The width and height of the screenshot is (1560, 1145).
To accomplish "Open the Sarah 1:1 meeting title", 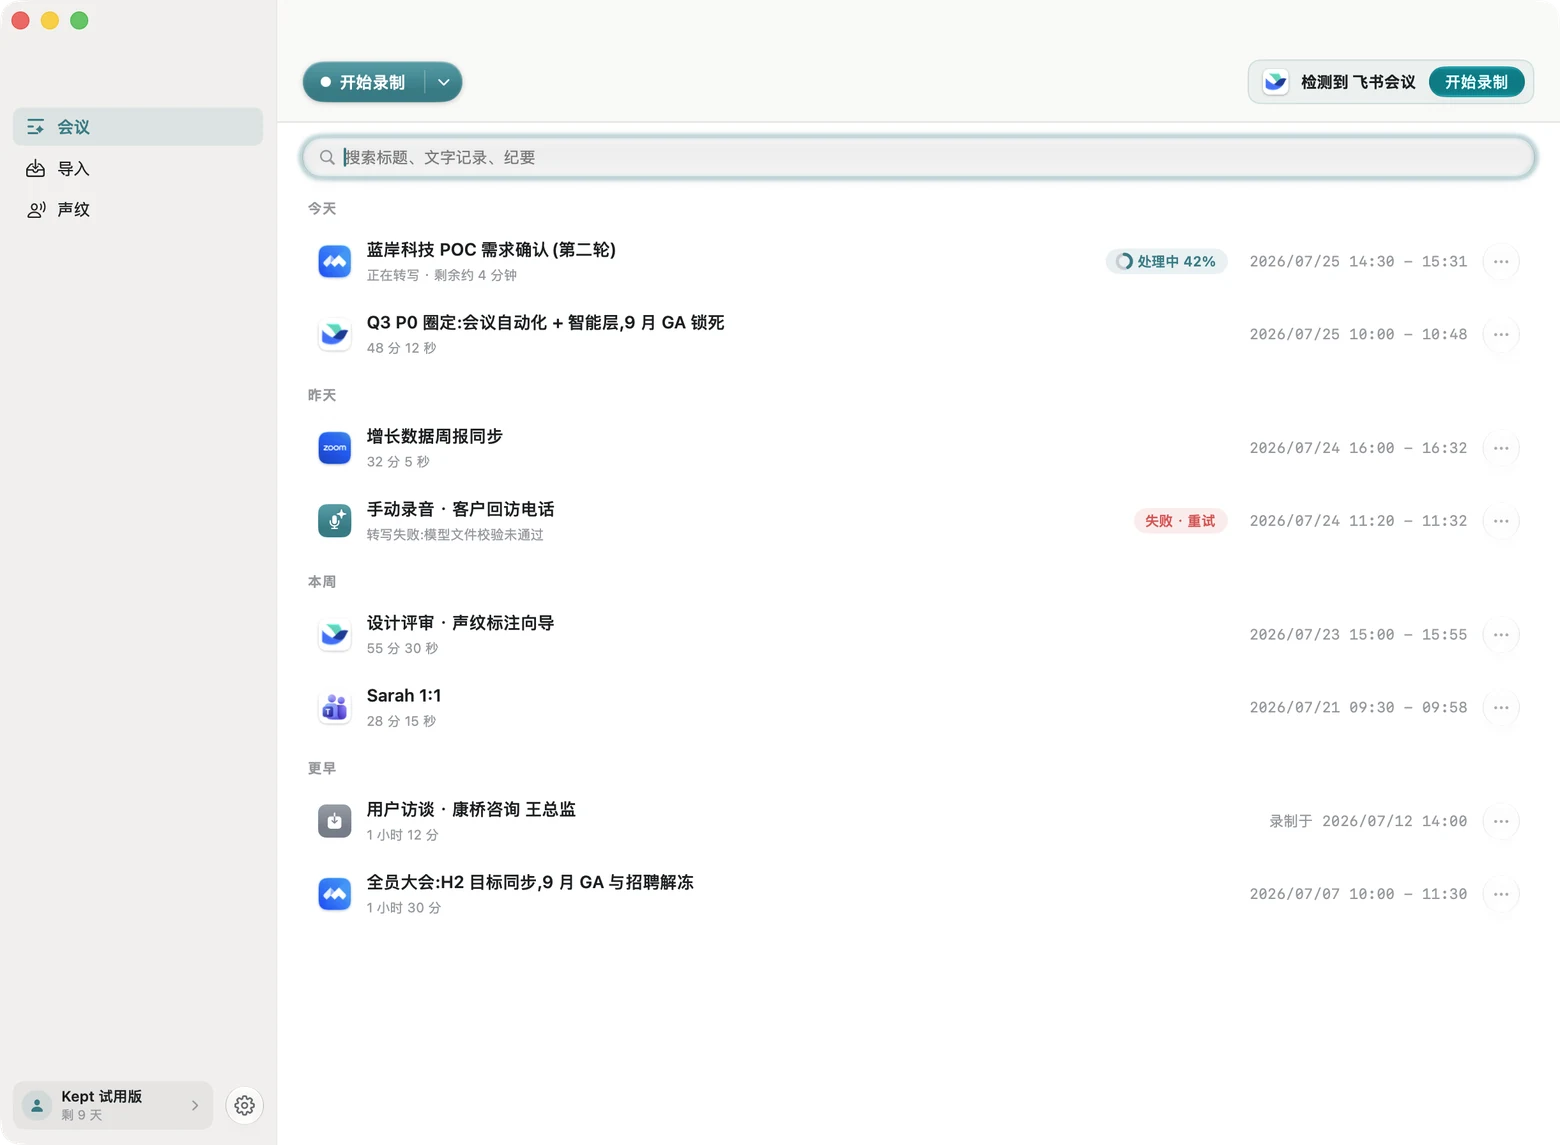I will coord(404,696).
